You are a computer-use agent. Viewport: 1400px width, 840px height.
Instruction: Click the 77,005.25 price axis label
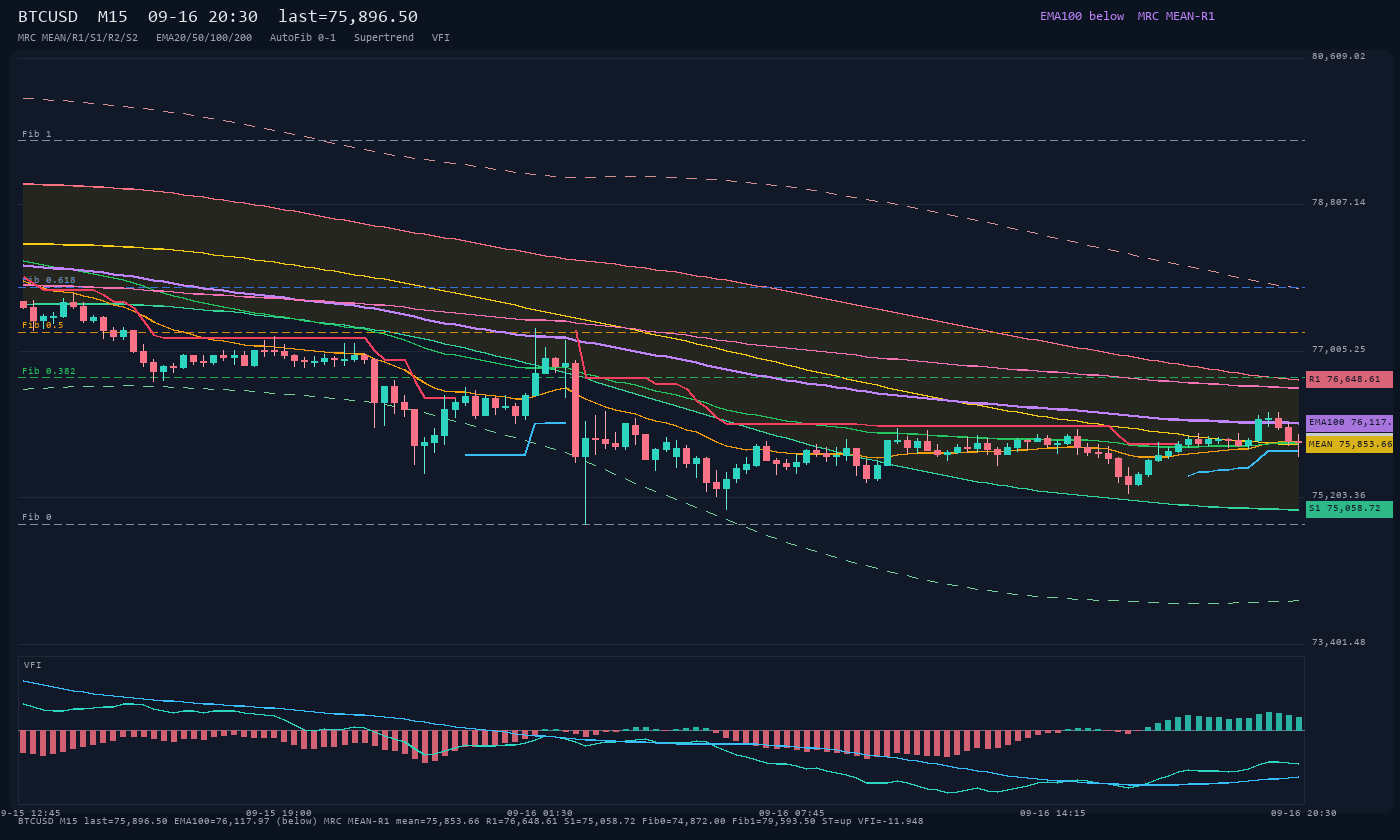1338,349
